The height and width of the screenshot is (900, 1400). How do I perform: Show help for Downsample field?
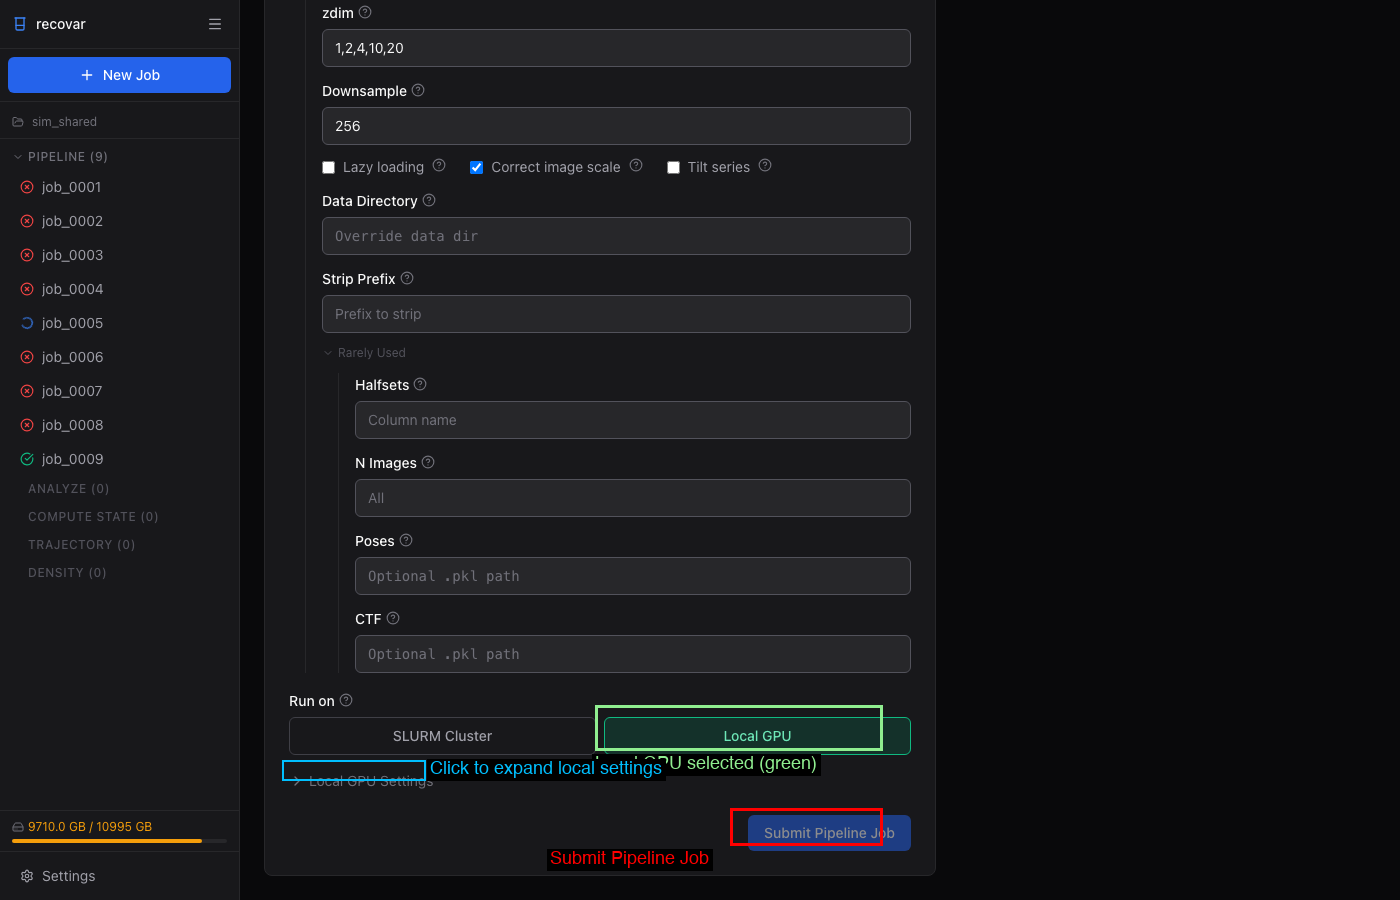pos(418,90)
